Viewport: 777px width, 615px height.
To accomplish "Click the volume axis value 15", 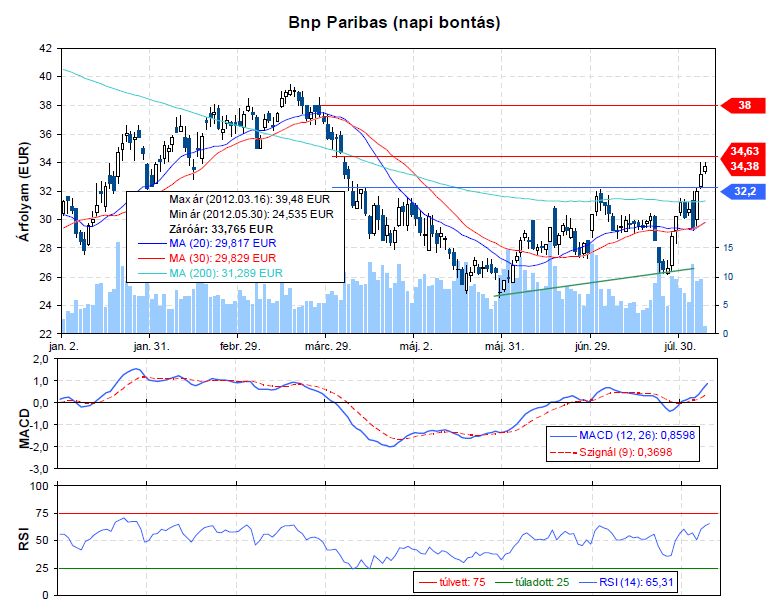I will pos(728,247).
